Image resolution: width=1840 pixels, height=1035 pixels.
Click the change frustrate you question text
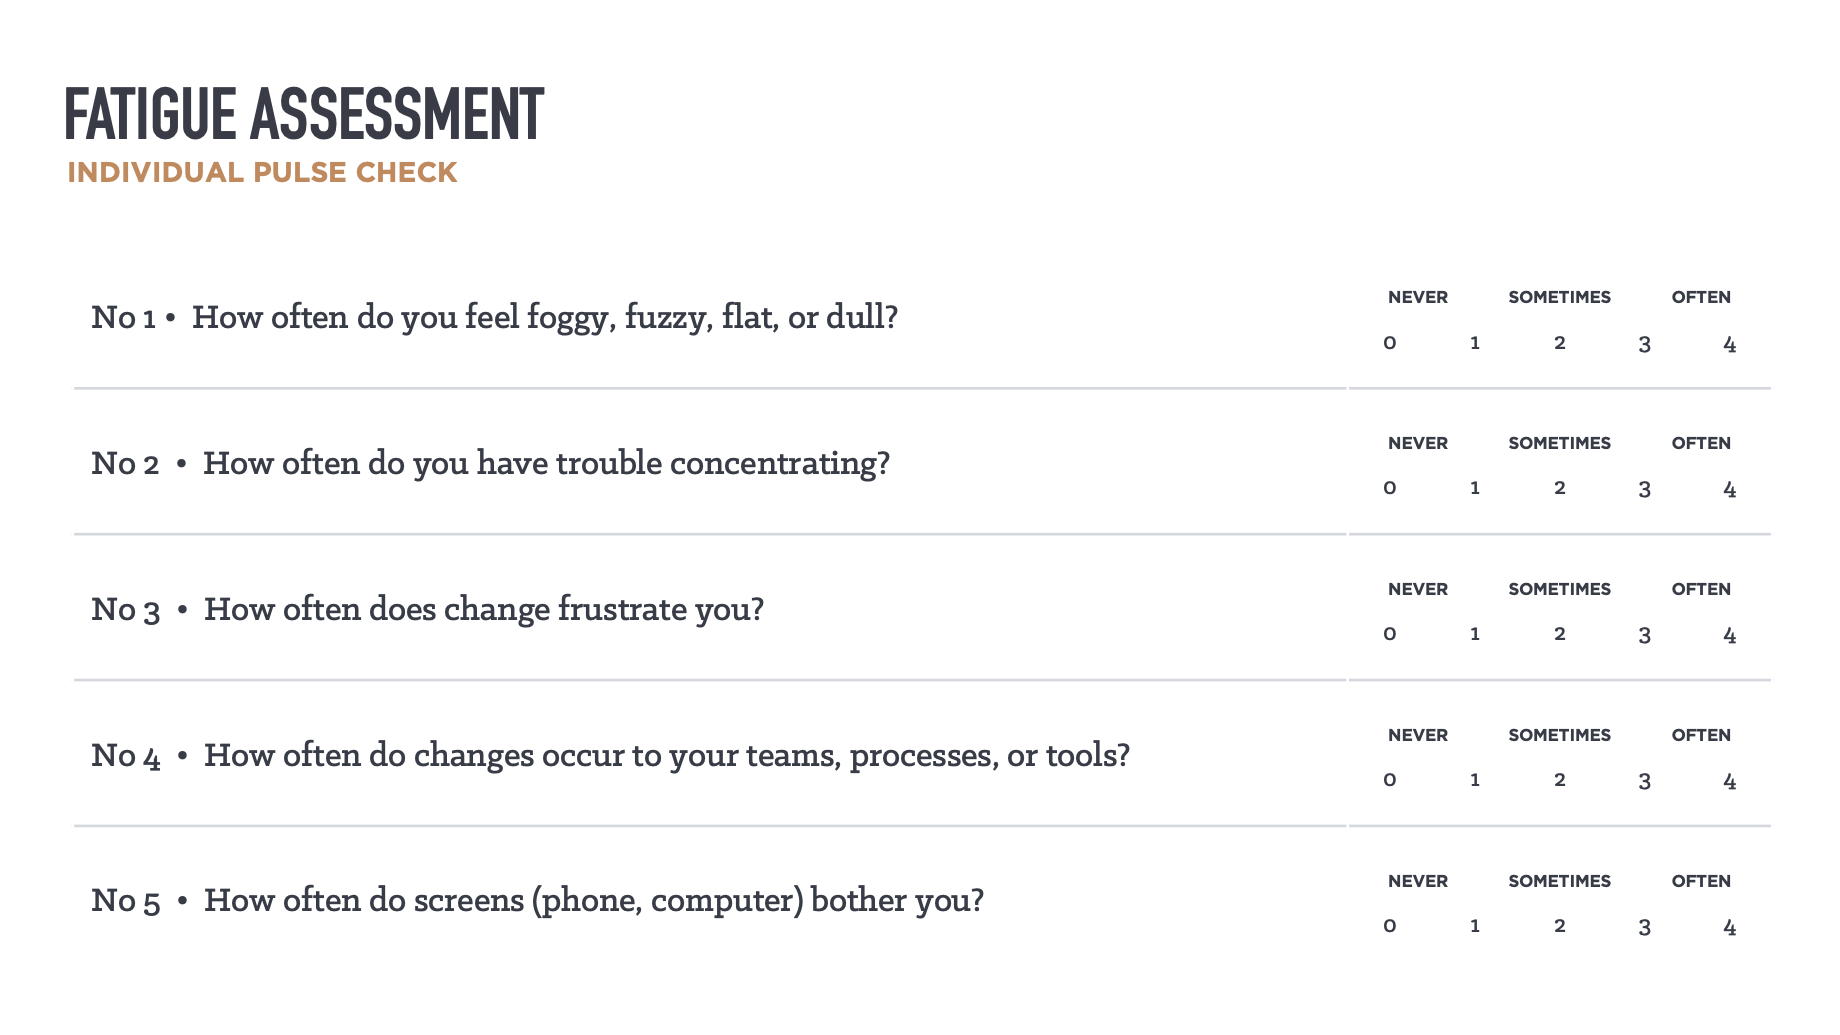click(x=484, y=609)
